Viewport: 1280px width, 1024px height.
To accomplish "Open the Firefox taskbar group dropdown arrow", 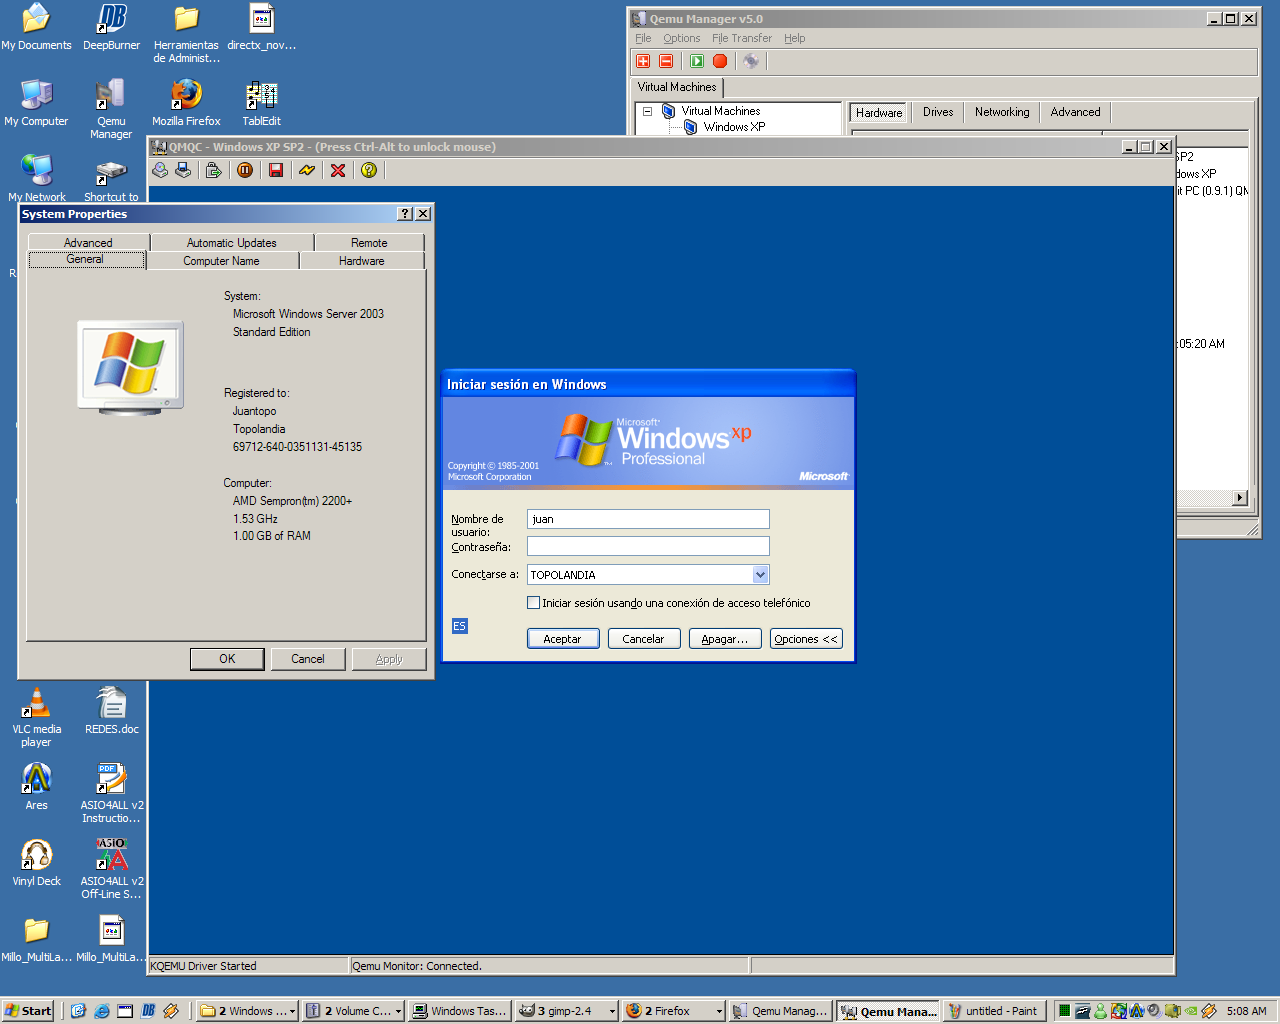I will pos(718,1011).
